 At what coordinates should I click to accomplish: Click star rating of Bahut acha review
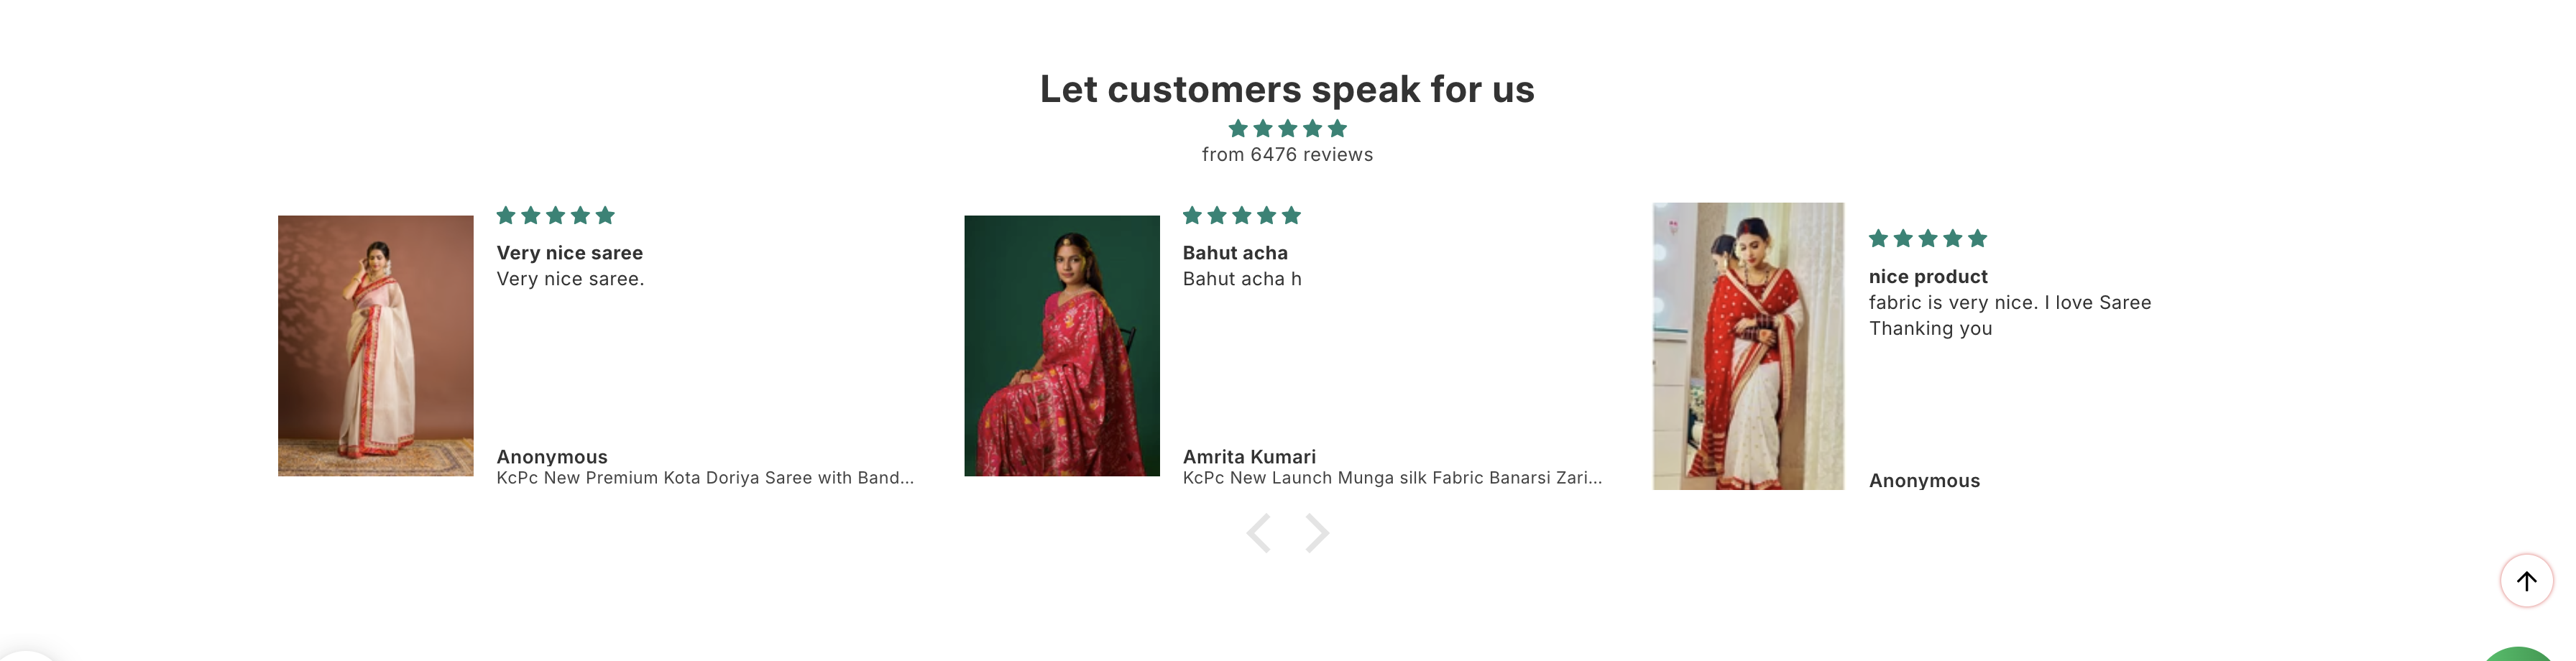[x=1242, y=215]
